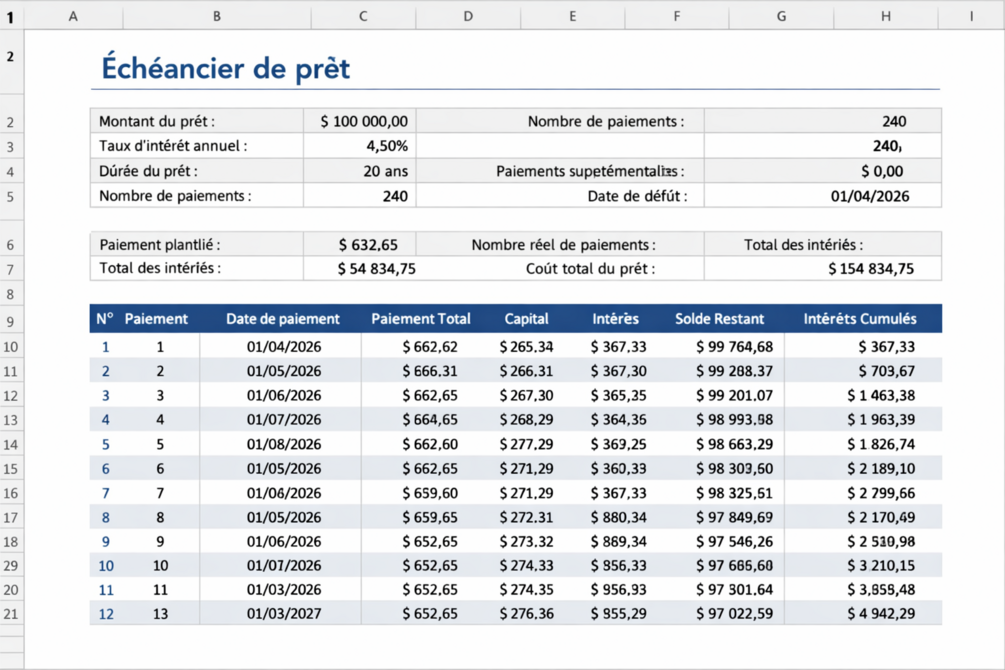Click the 'Paiement' table column header

[156, 319]
